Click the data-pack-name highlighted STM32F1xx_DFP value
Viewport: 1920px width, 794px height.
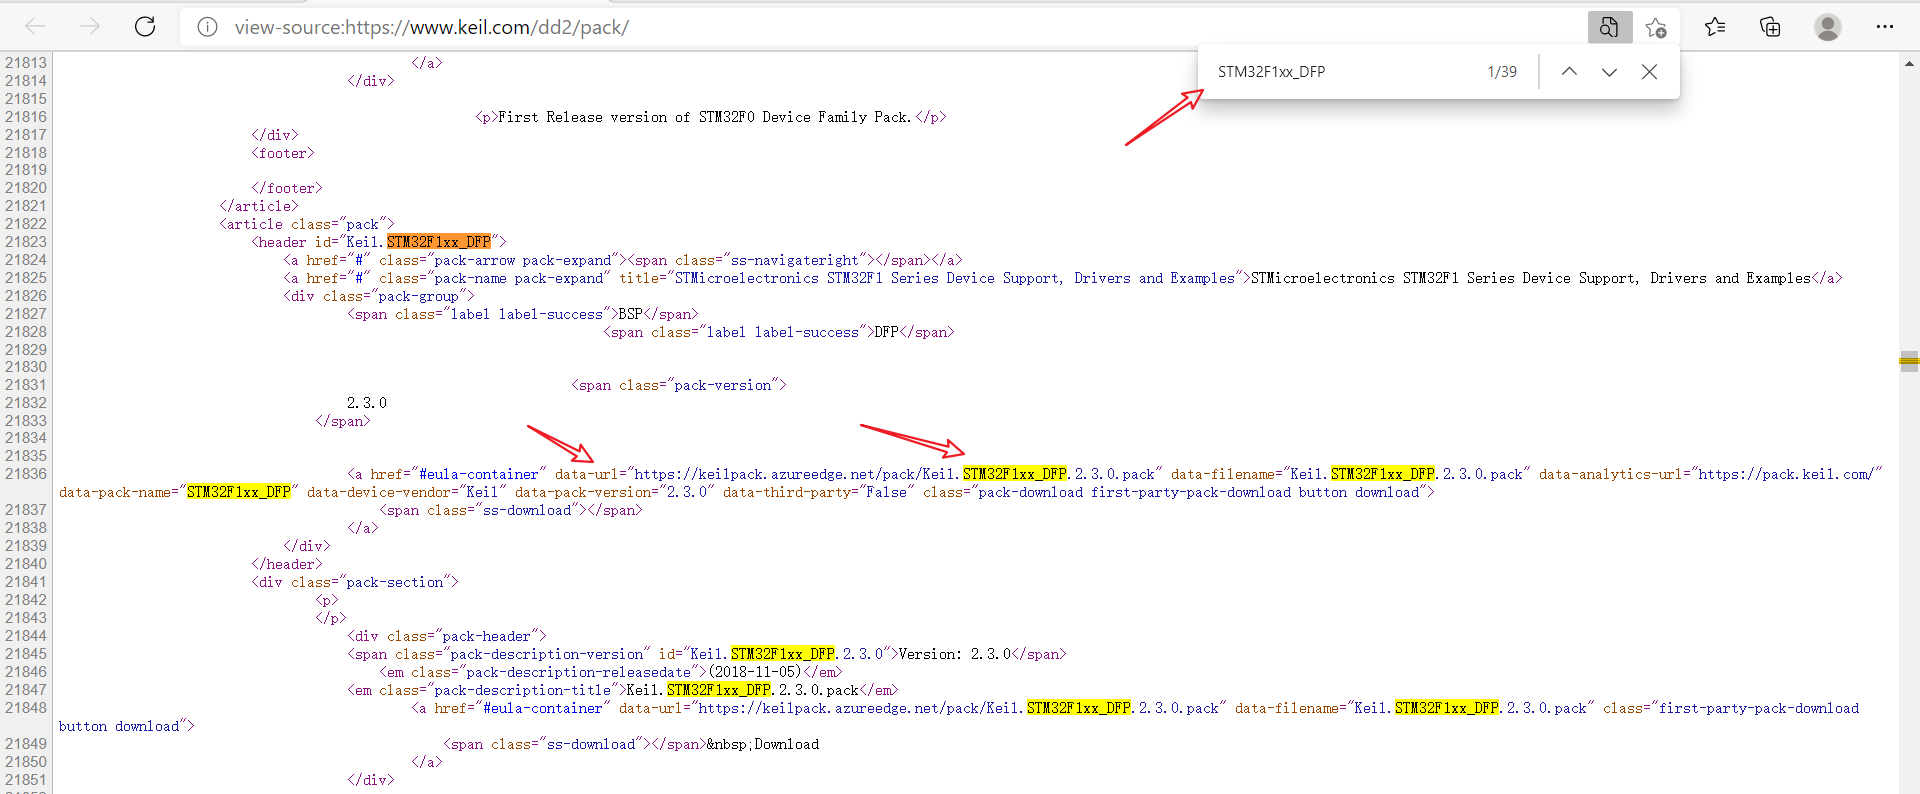[239, 492]
